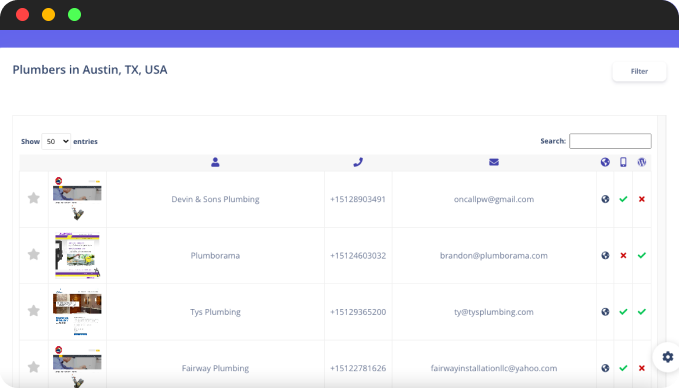Select phone number +15122781626
The height and width of the screenshot is (388, 679).
pyautogui.click(x=358, y=369)
